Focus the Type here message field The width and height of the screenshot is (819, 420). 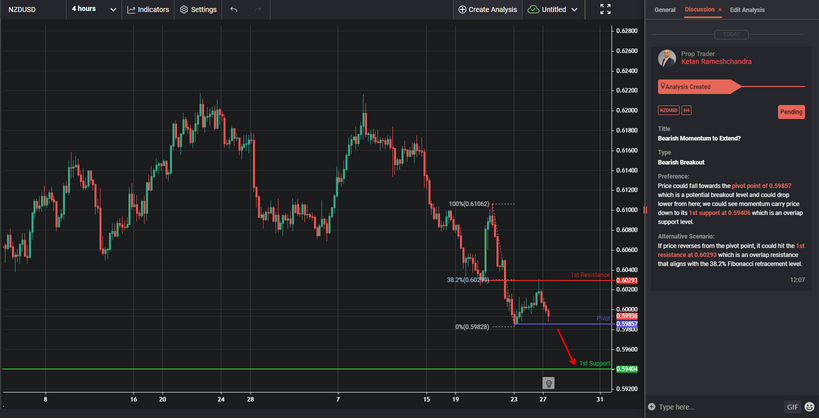point(718,407)
